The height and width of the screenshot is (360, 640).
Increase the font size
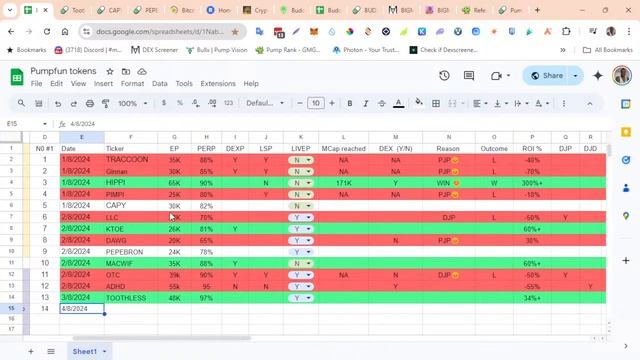(332, 103)
